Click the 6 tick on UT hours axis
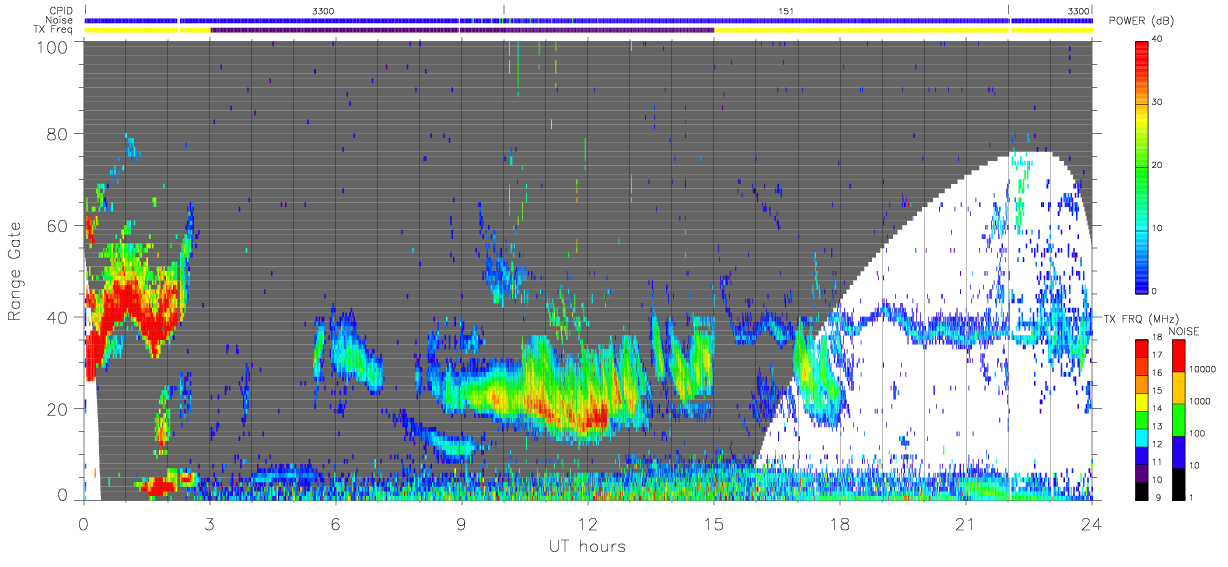The image size is (1228, 567). 336,522
